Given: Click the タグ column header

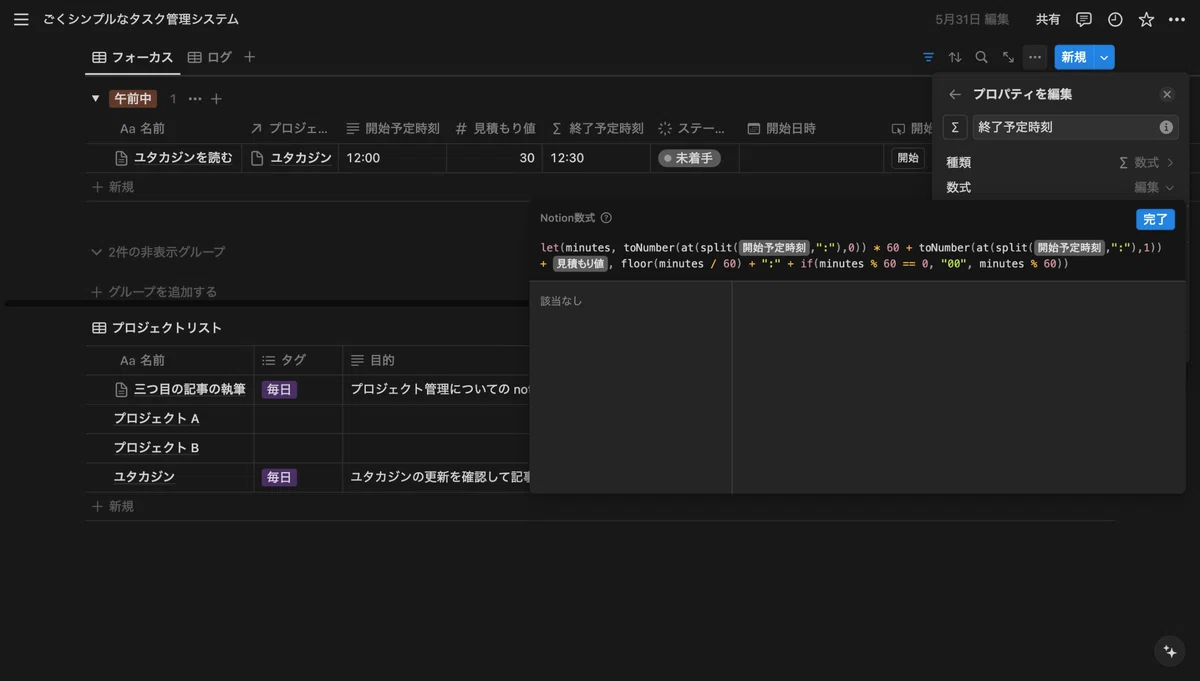Looking at the screenshot, I should (x=298, y=360).
